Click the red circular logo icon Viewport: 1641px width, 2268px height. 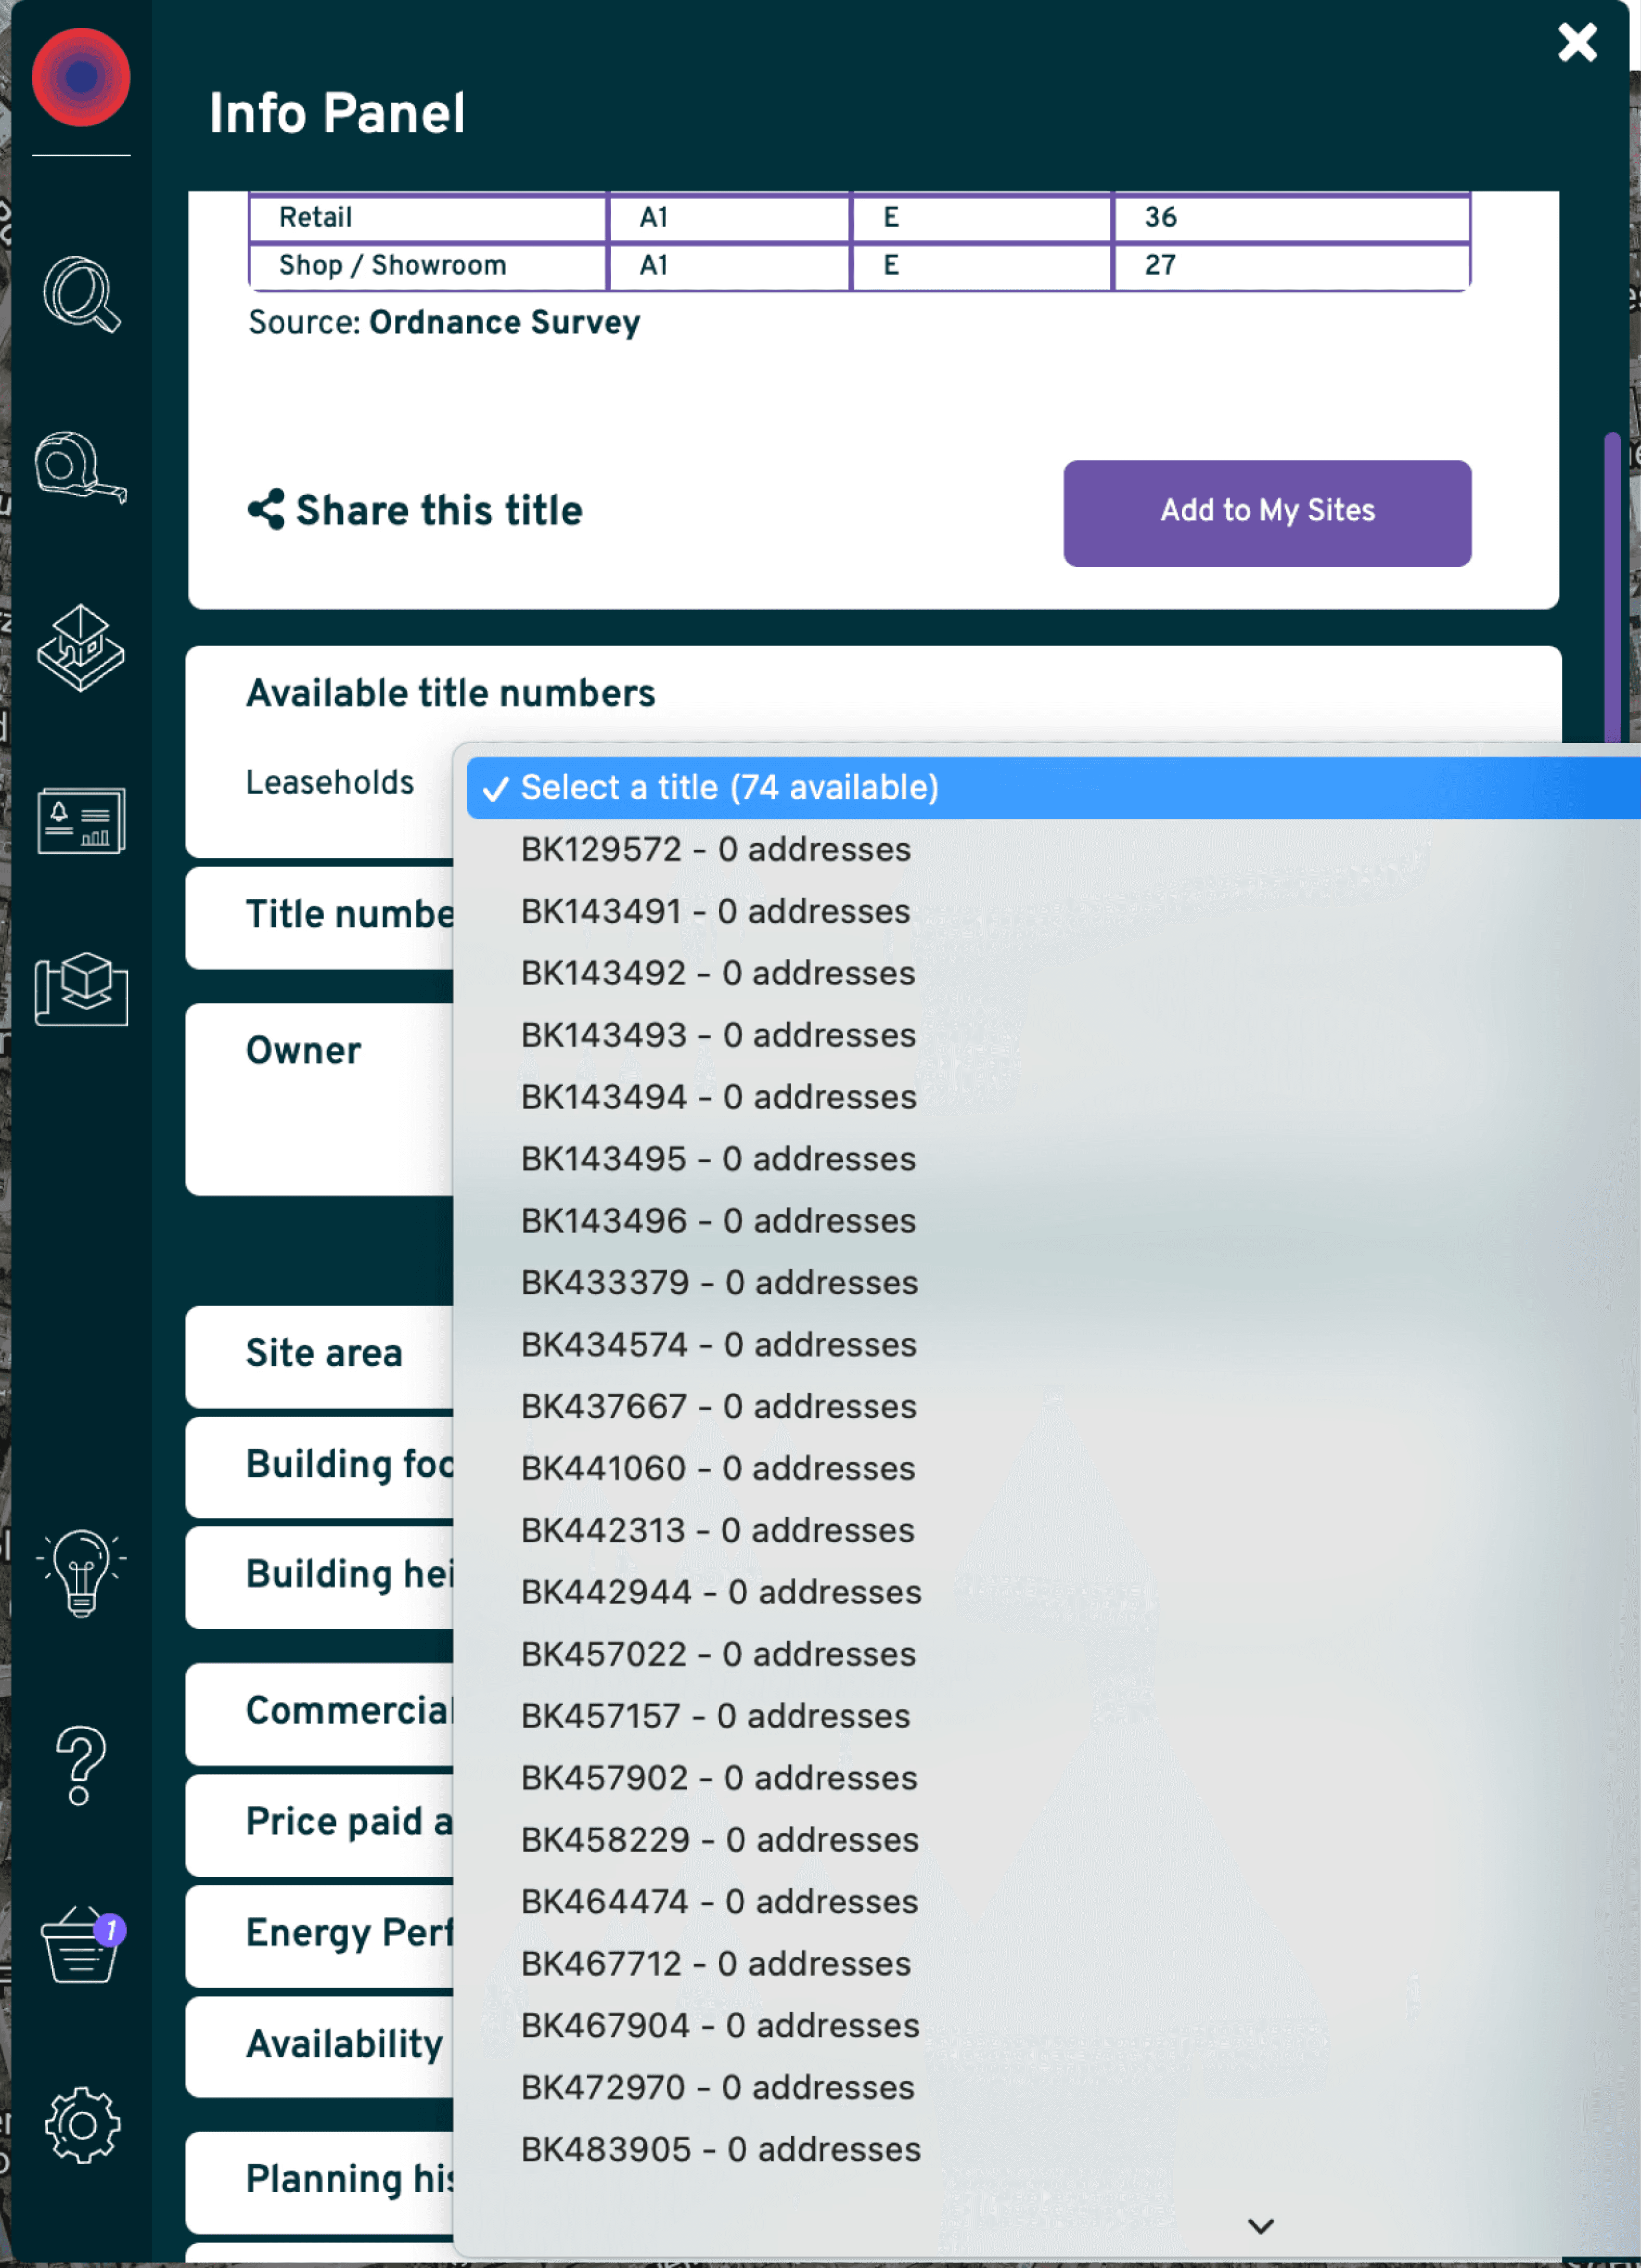(81, 78)
